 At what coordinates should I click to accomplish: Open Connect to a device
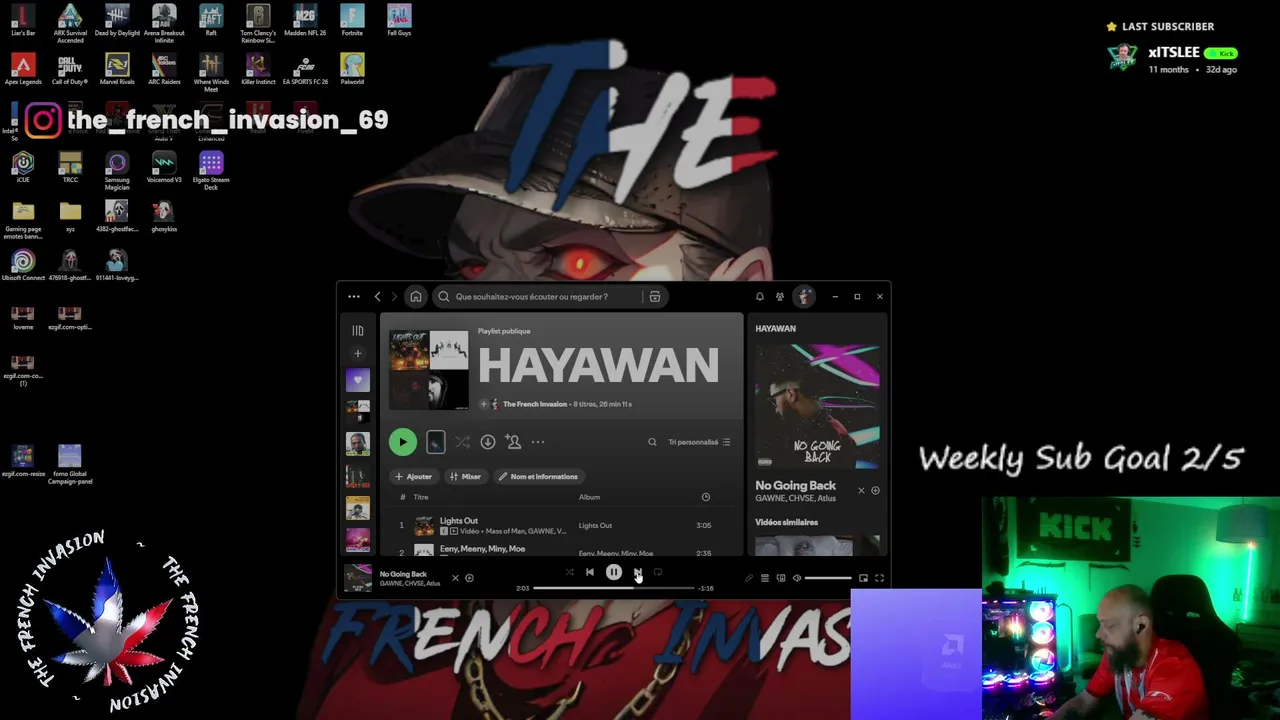781,578
